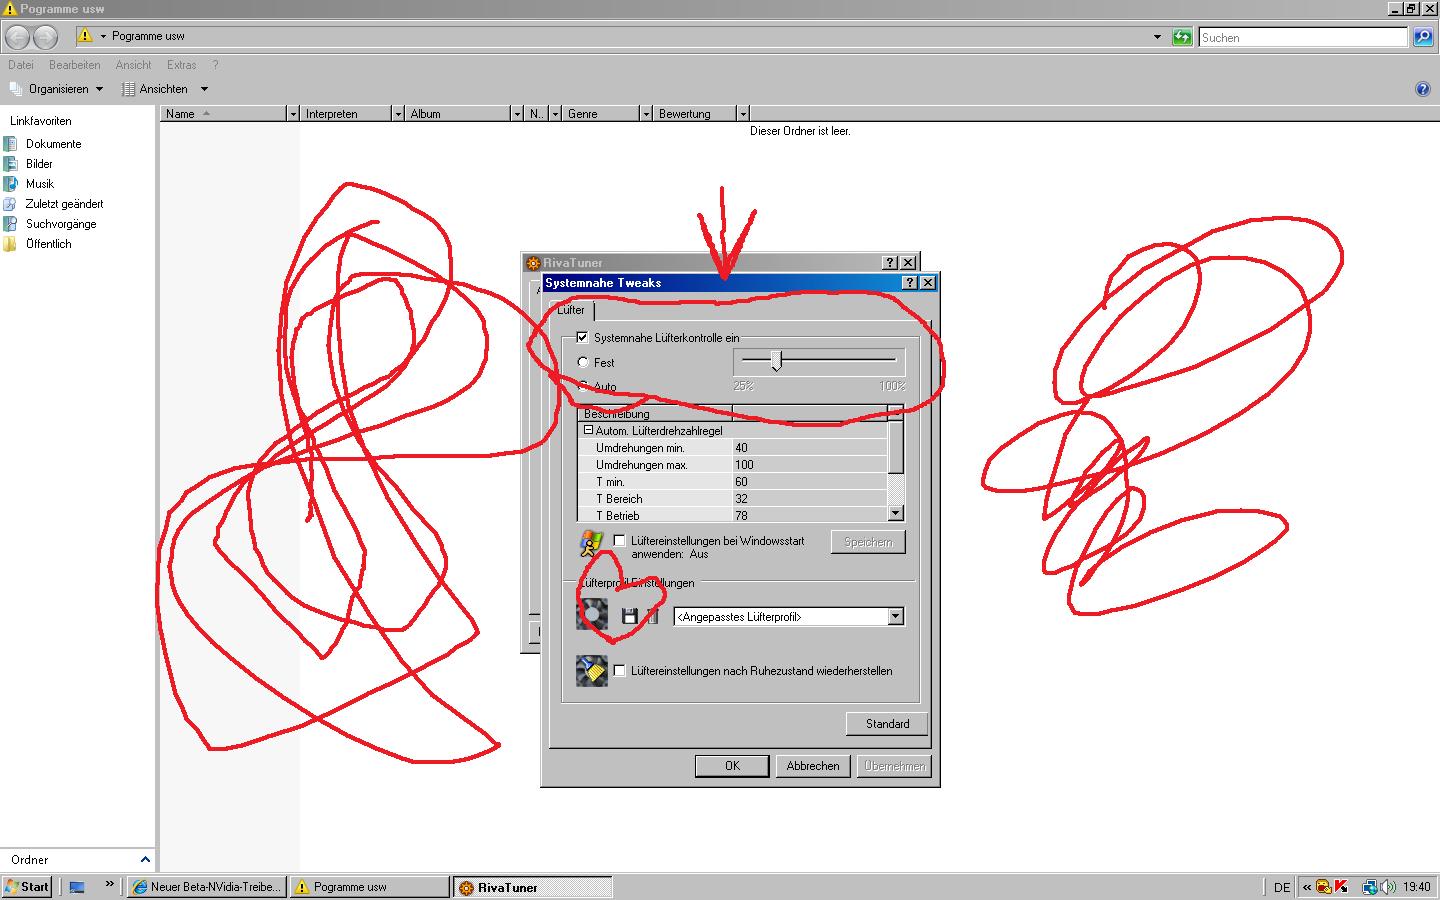1440x900 pixels.
Task: Open the Interpreten column filter dropdown
Action: (x=397, y=114)
